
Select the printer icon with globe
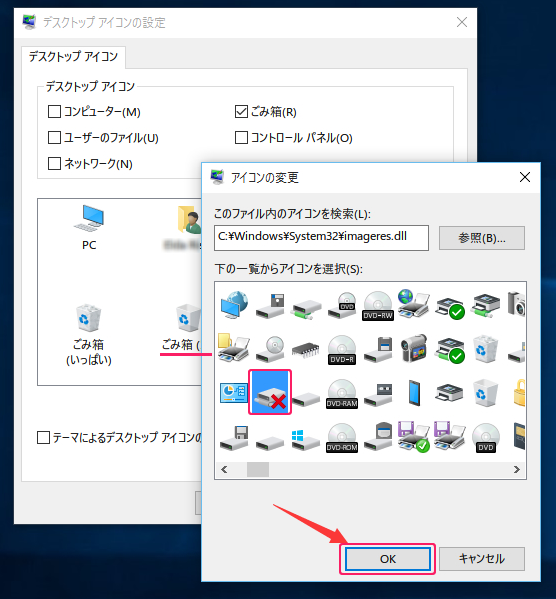tap(414, 304)
